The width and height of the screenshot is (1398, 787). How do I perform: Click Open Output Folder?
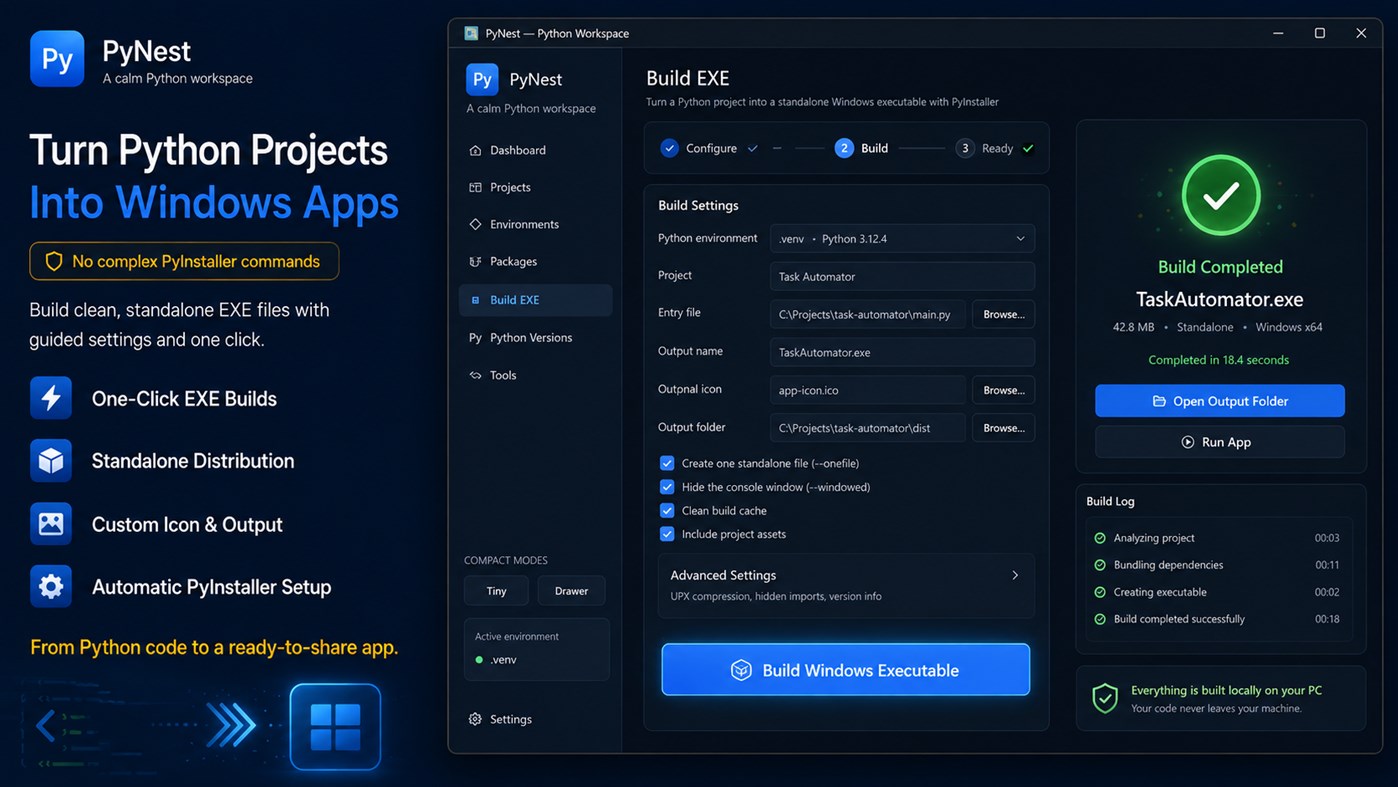1220,401
